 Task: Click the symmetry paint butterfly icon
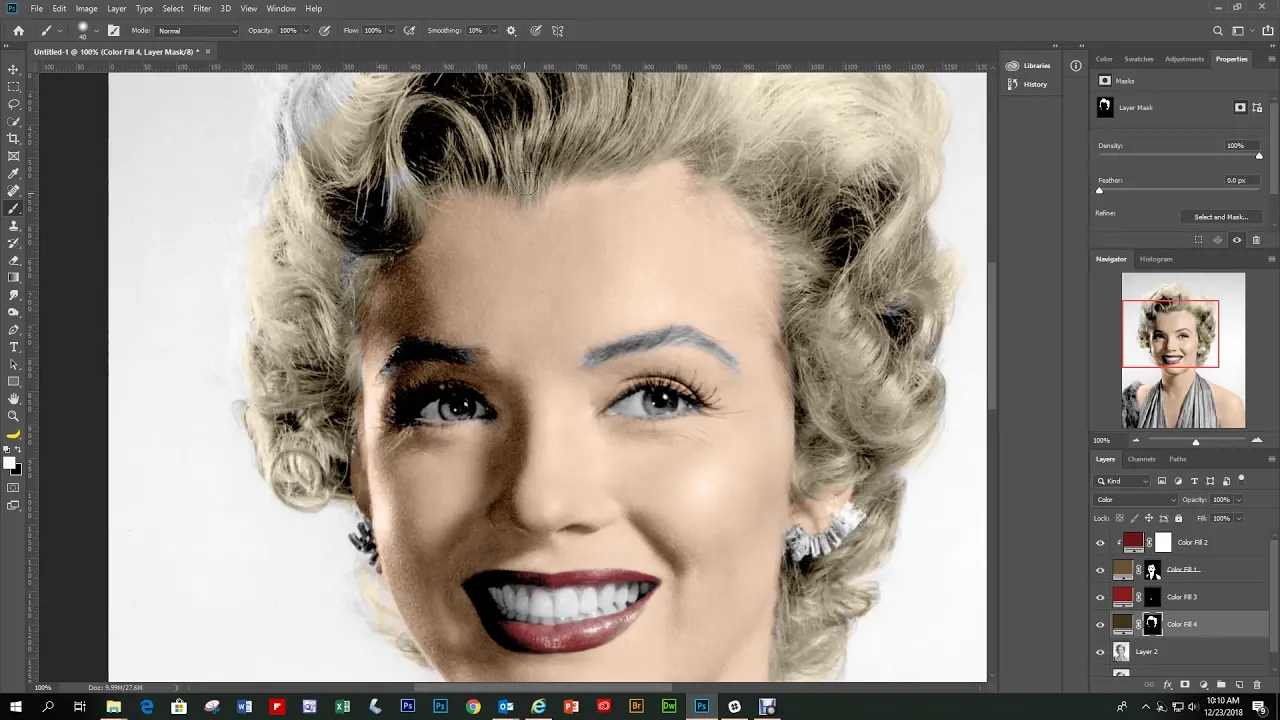tap(558, 31)
